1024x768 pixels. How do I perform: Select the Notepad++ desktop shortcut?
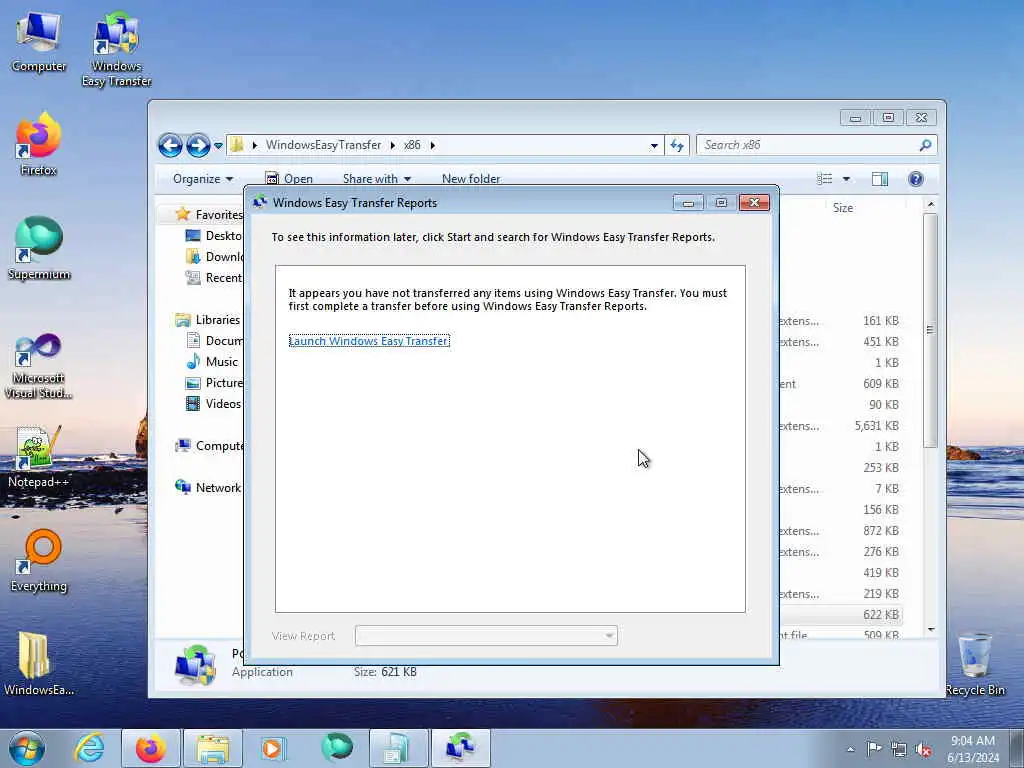click(39, 456)
